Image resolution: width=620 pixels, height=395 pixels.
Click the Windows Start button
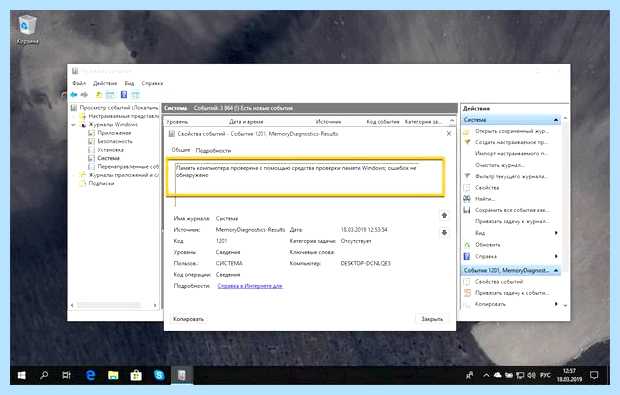21,375
